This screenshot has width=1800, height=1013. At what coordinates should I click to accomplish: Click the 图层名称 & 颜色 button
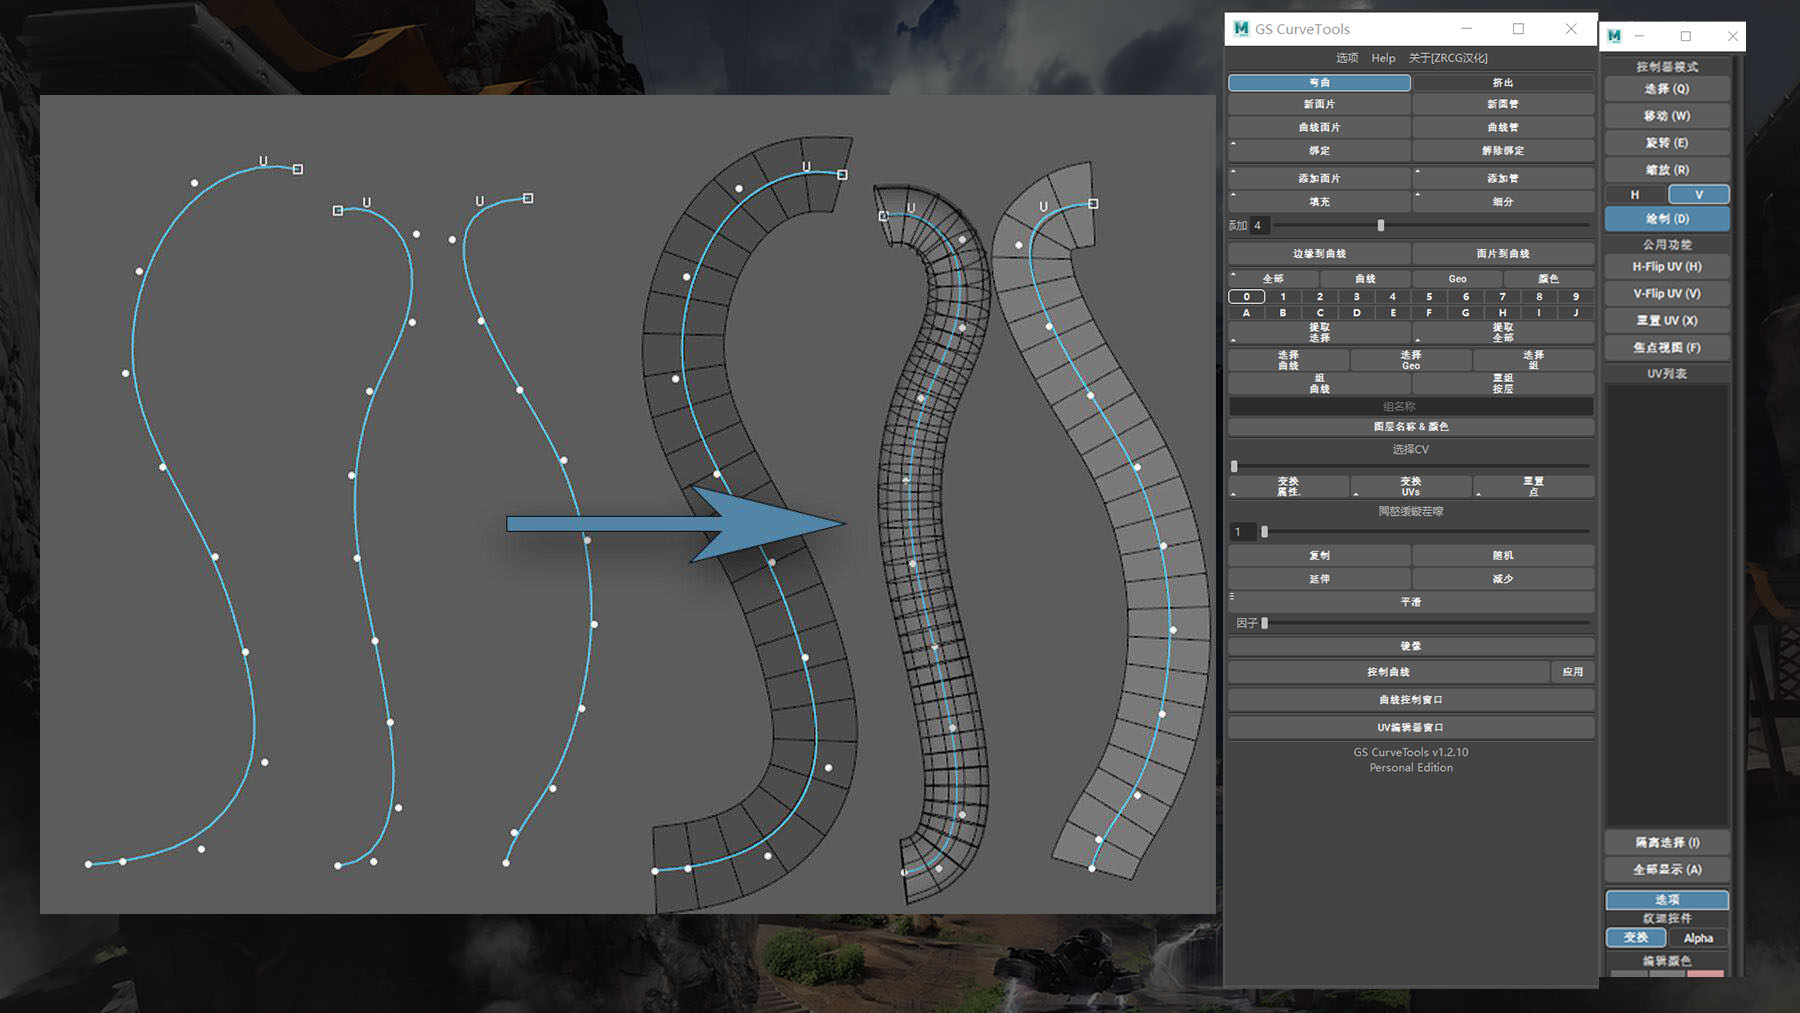coord(1411,427)
